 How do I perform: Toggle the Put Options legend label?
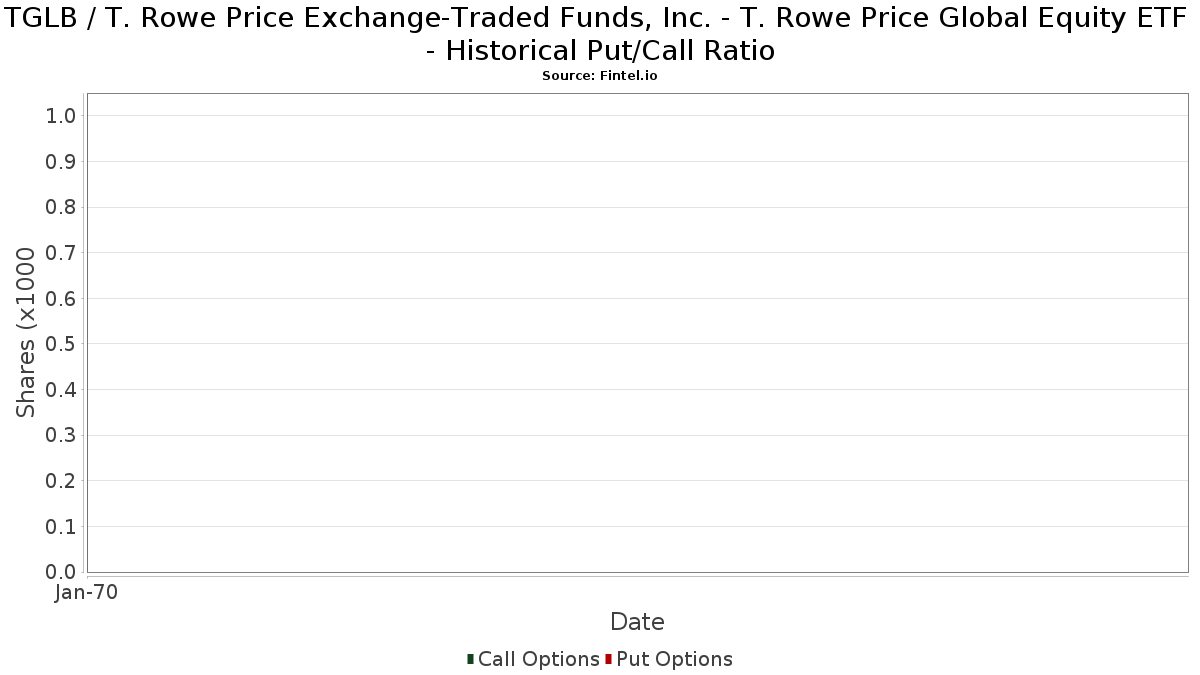pyautogui.click(x=675, y=659)
